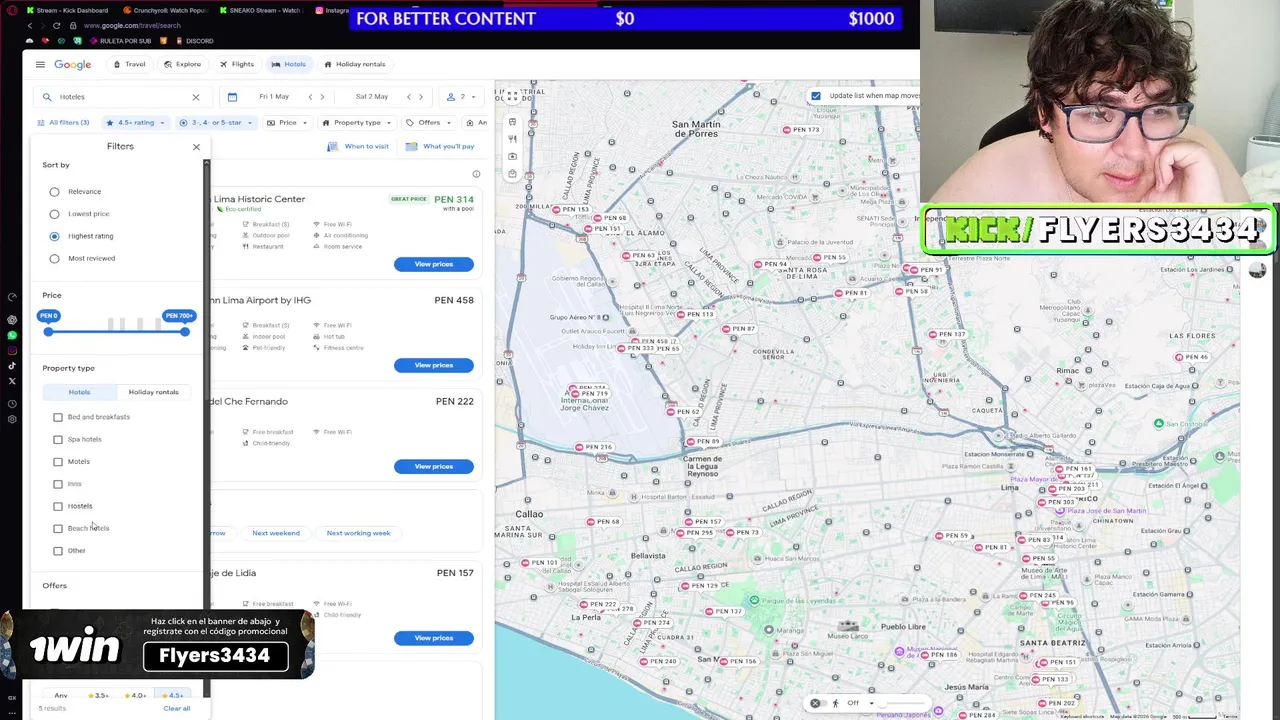Open the 4.5+ rating filter dropdown
This screenshot has width=1280, height=720.
[x=136, y=123]
